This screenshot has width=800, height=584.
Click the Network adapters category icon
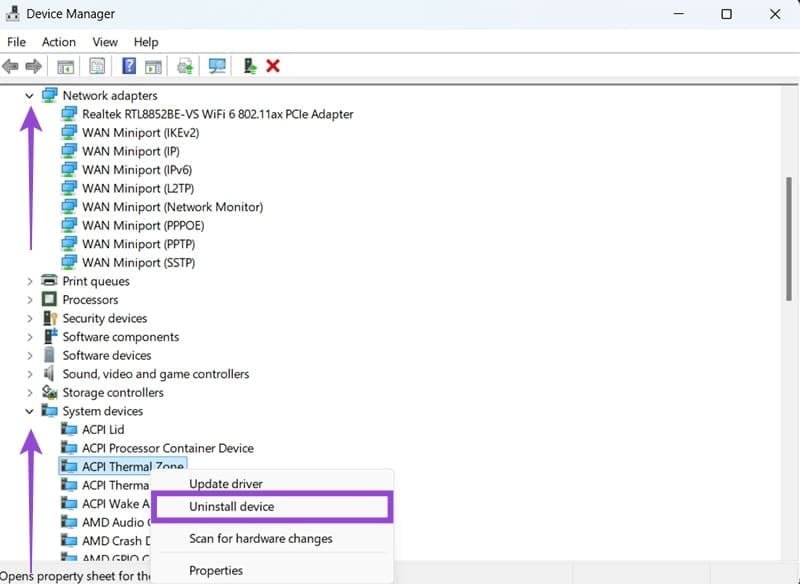click(x=51, y=95)
